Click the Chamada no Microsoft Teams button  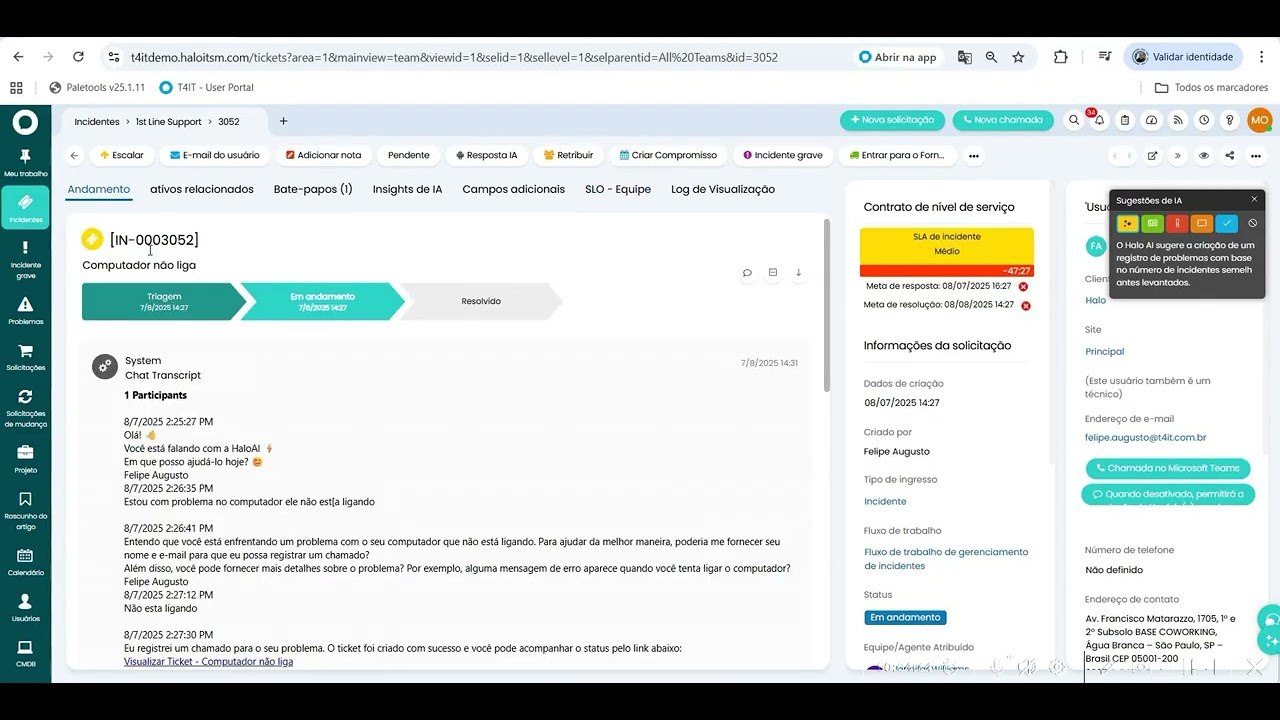coord(1168,468)
